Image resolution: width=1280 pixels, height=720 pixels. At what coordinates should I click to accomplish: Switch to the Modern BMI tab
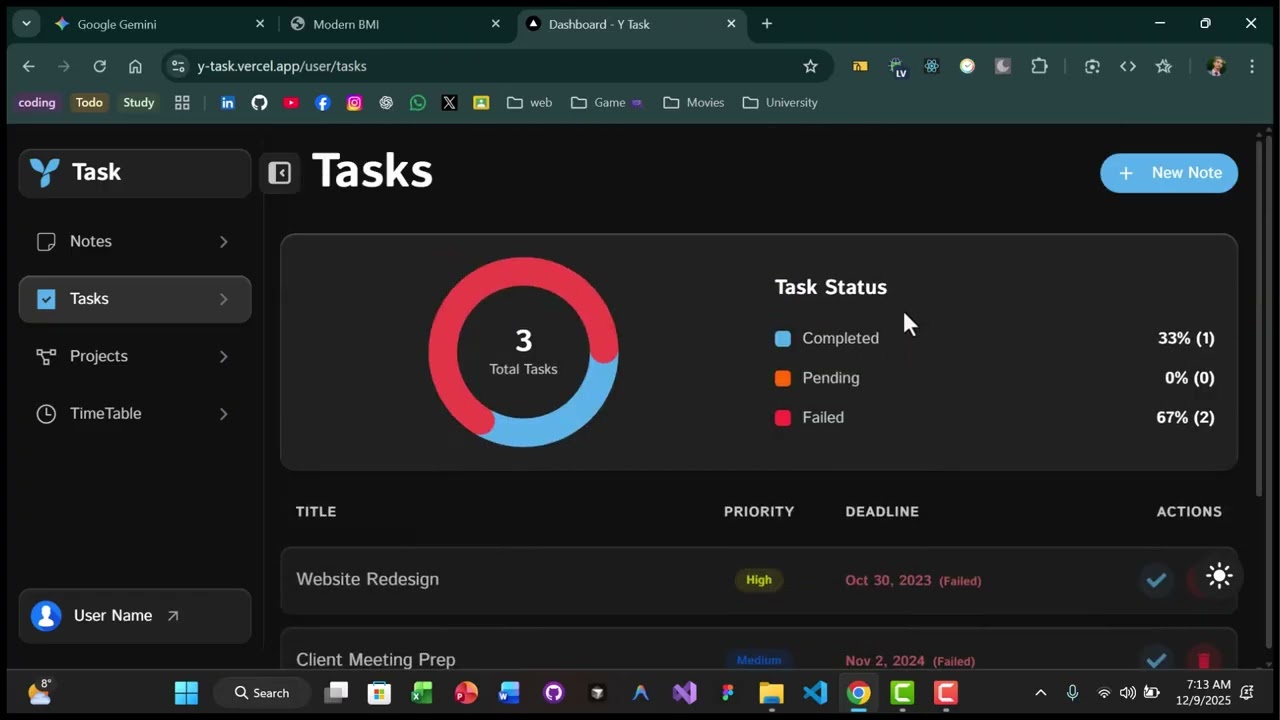[395, 24]
